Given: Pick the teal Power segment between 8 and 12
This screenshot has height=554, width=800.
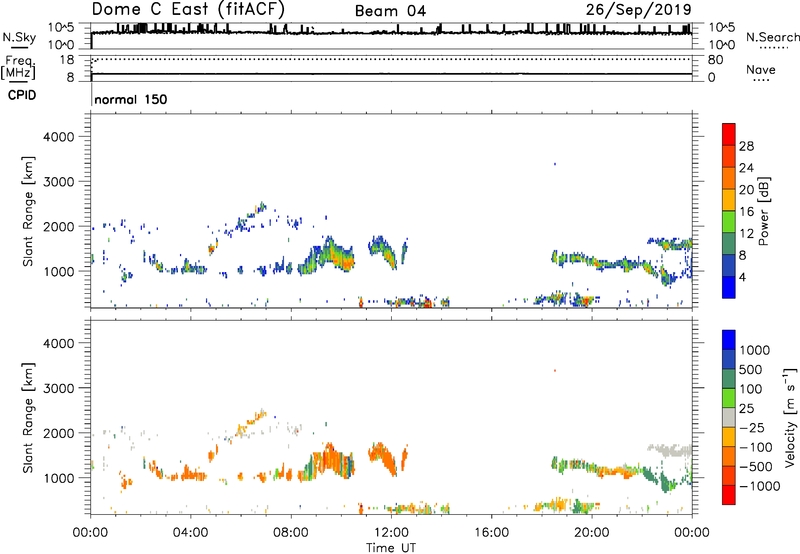Looking at the screenshot, I should point(729,244).
